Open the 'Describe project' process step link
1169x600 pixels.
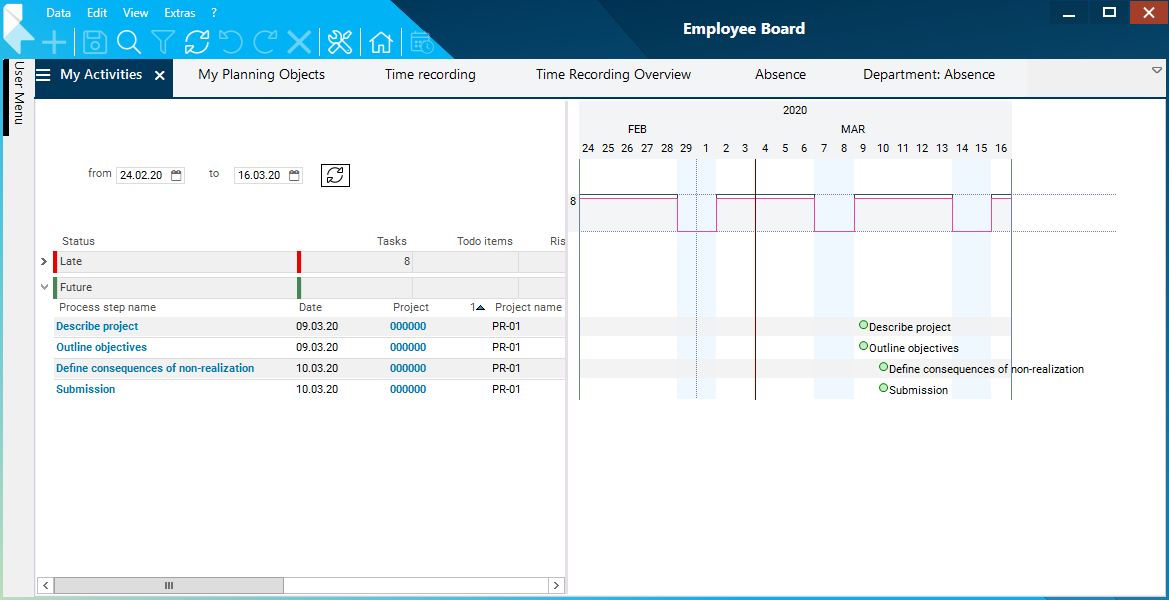click(97, 326)
